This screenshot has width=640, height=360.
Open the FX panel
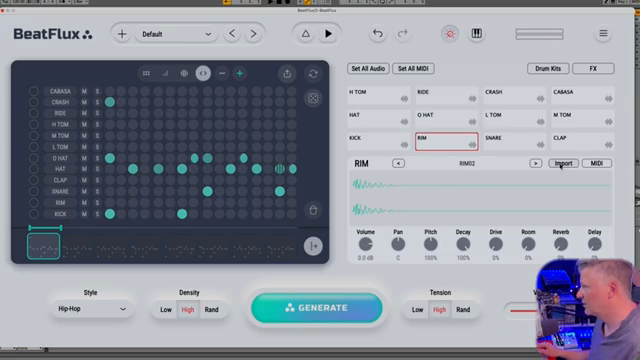pyautogui.click(x=593, y=69)
